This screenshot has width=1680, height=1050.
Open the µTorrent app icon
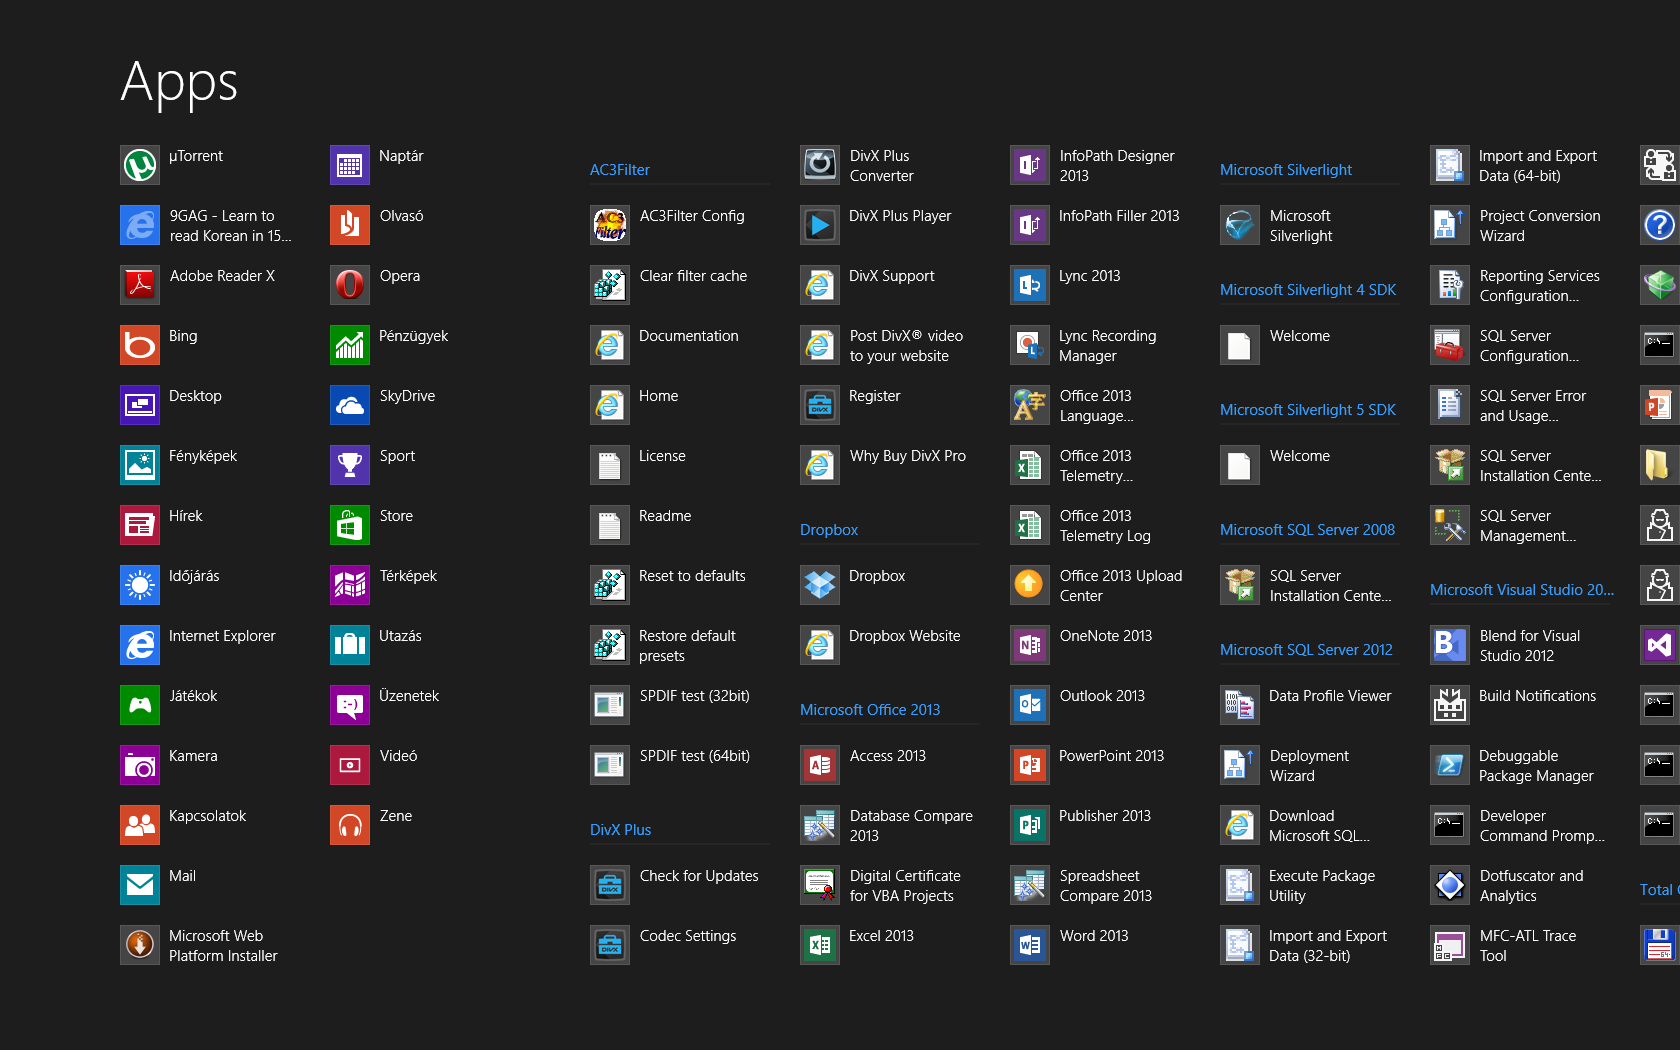tap(140, 165)
